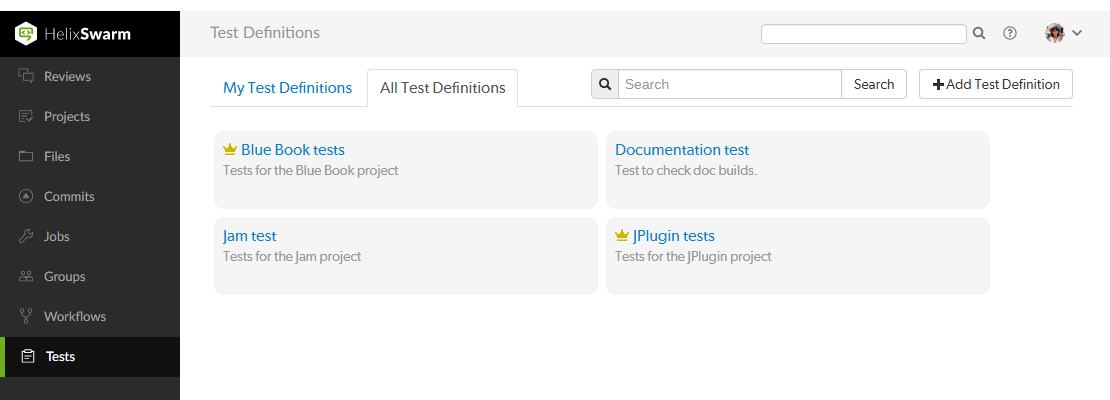Click the Commits sidebar icon
Viewport: 1110px width, 400px height.
point(26,196)
